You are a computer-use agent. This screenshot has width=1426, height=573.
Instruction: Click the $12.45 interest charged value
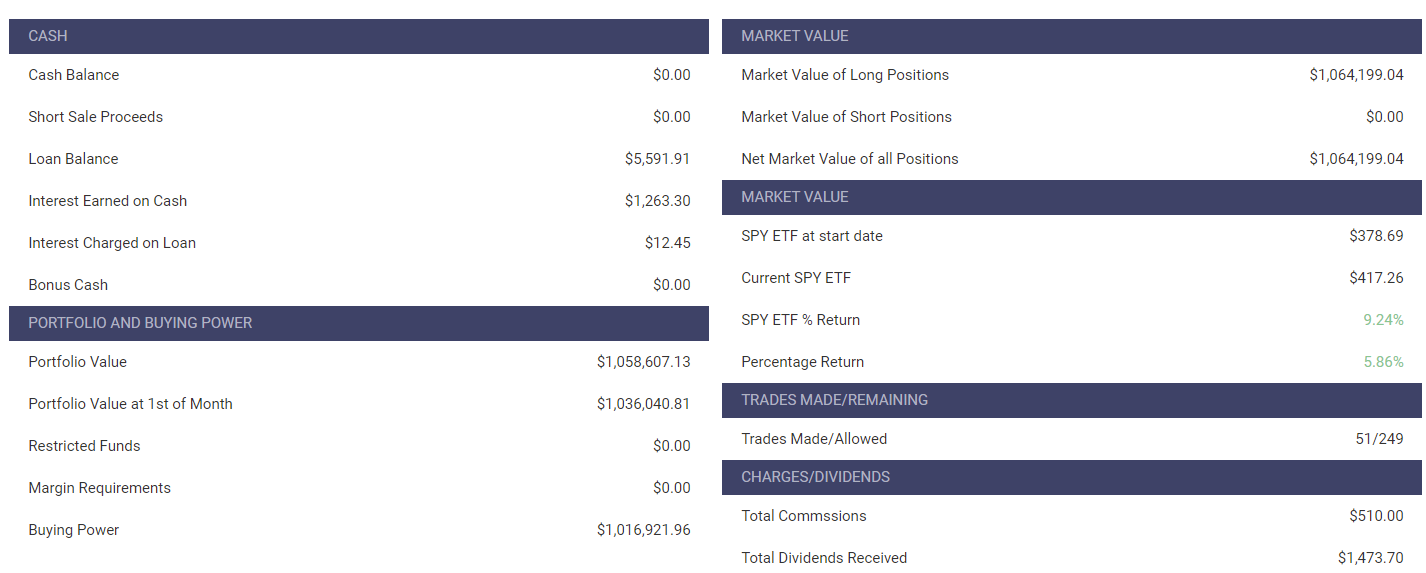(667, 243)
